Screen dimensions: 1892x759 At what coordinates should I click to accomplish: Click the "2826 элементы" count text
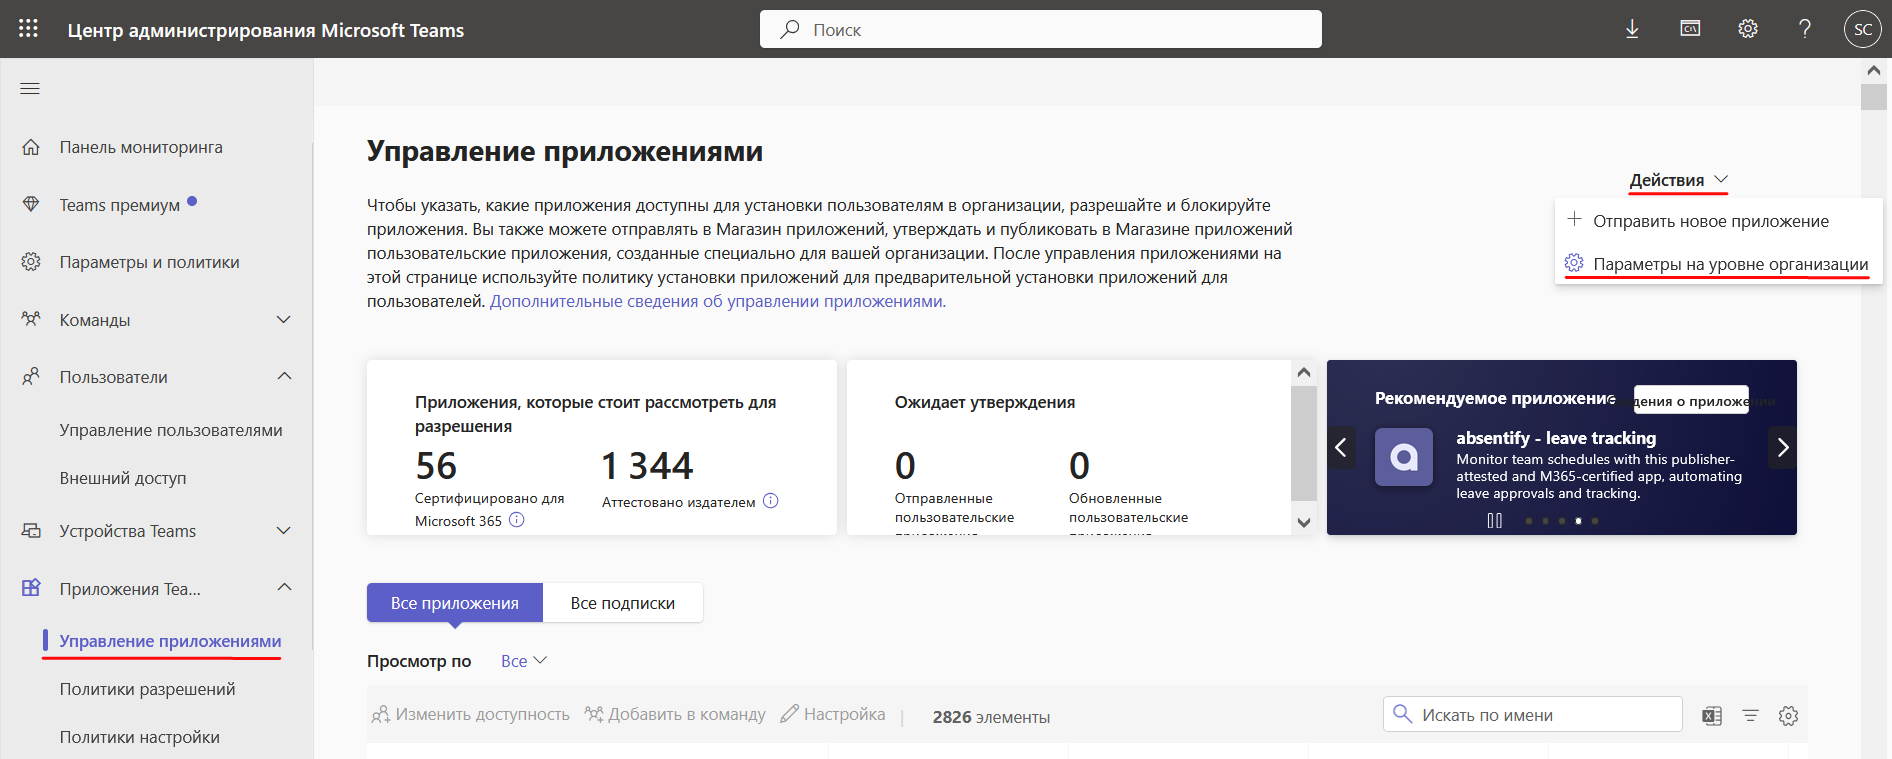point(991,717)
